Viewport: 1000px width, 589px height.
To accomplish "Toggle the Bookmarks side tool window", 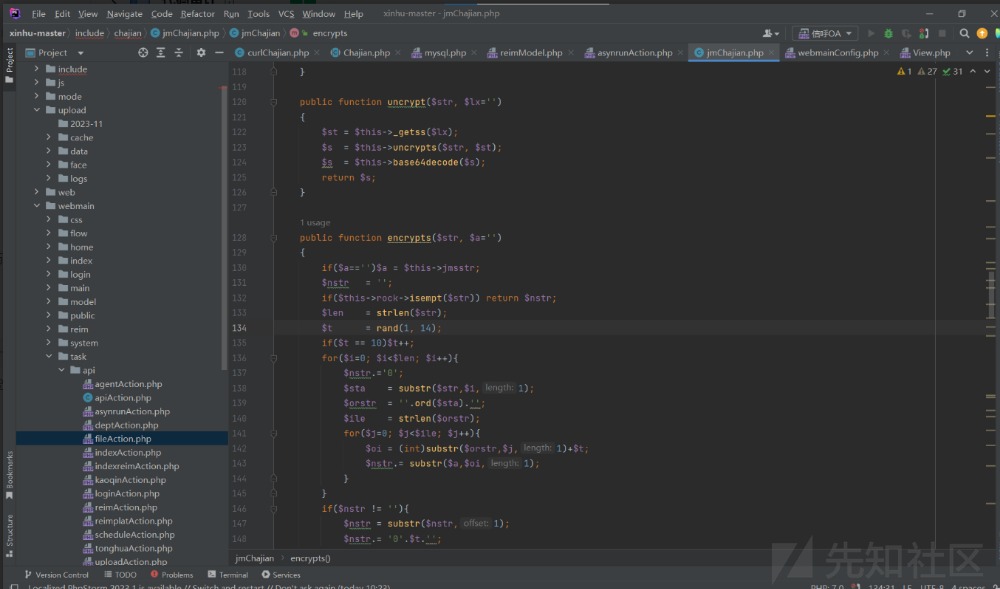I will (x=9, y=475).
